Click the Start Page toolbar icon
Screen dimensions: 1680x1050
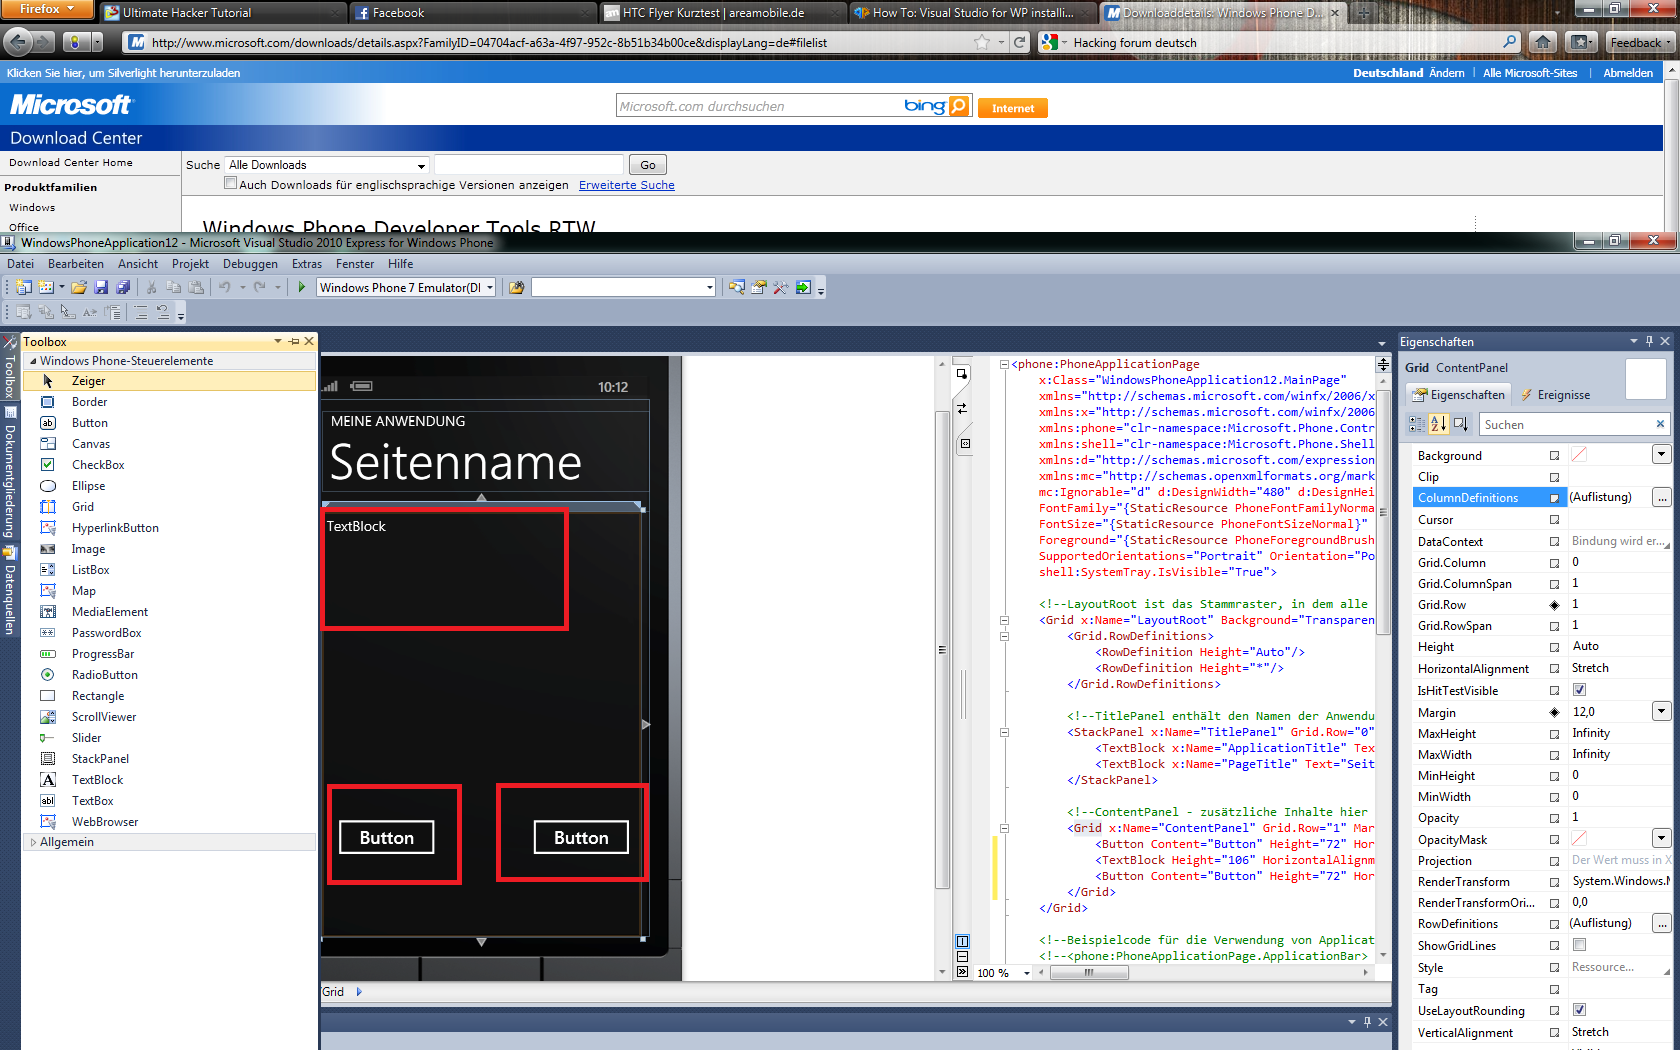(803, 288)
